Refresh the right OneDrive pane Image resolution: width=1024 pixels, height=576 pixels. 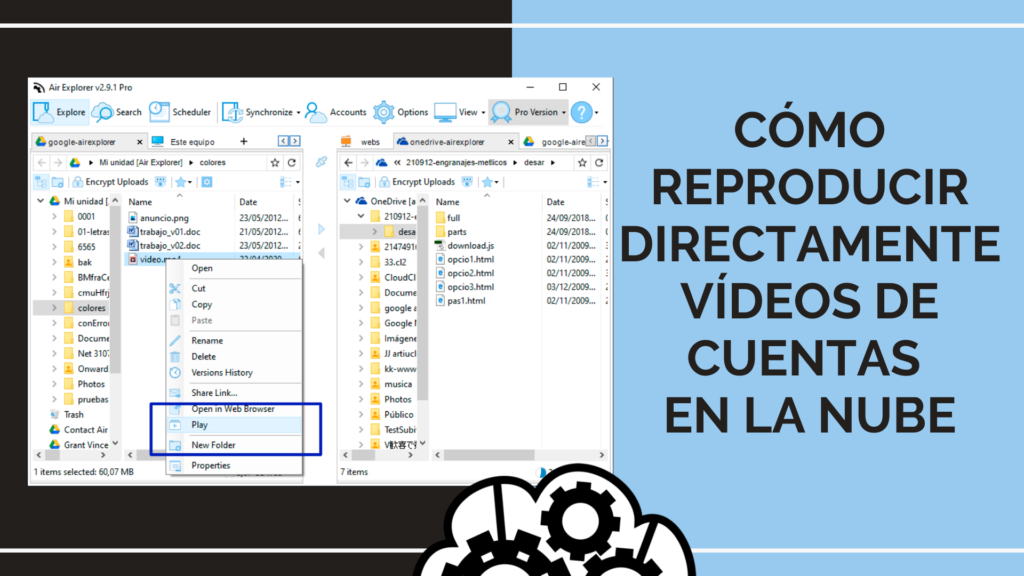[x=599, y=163]
